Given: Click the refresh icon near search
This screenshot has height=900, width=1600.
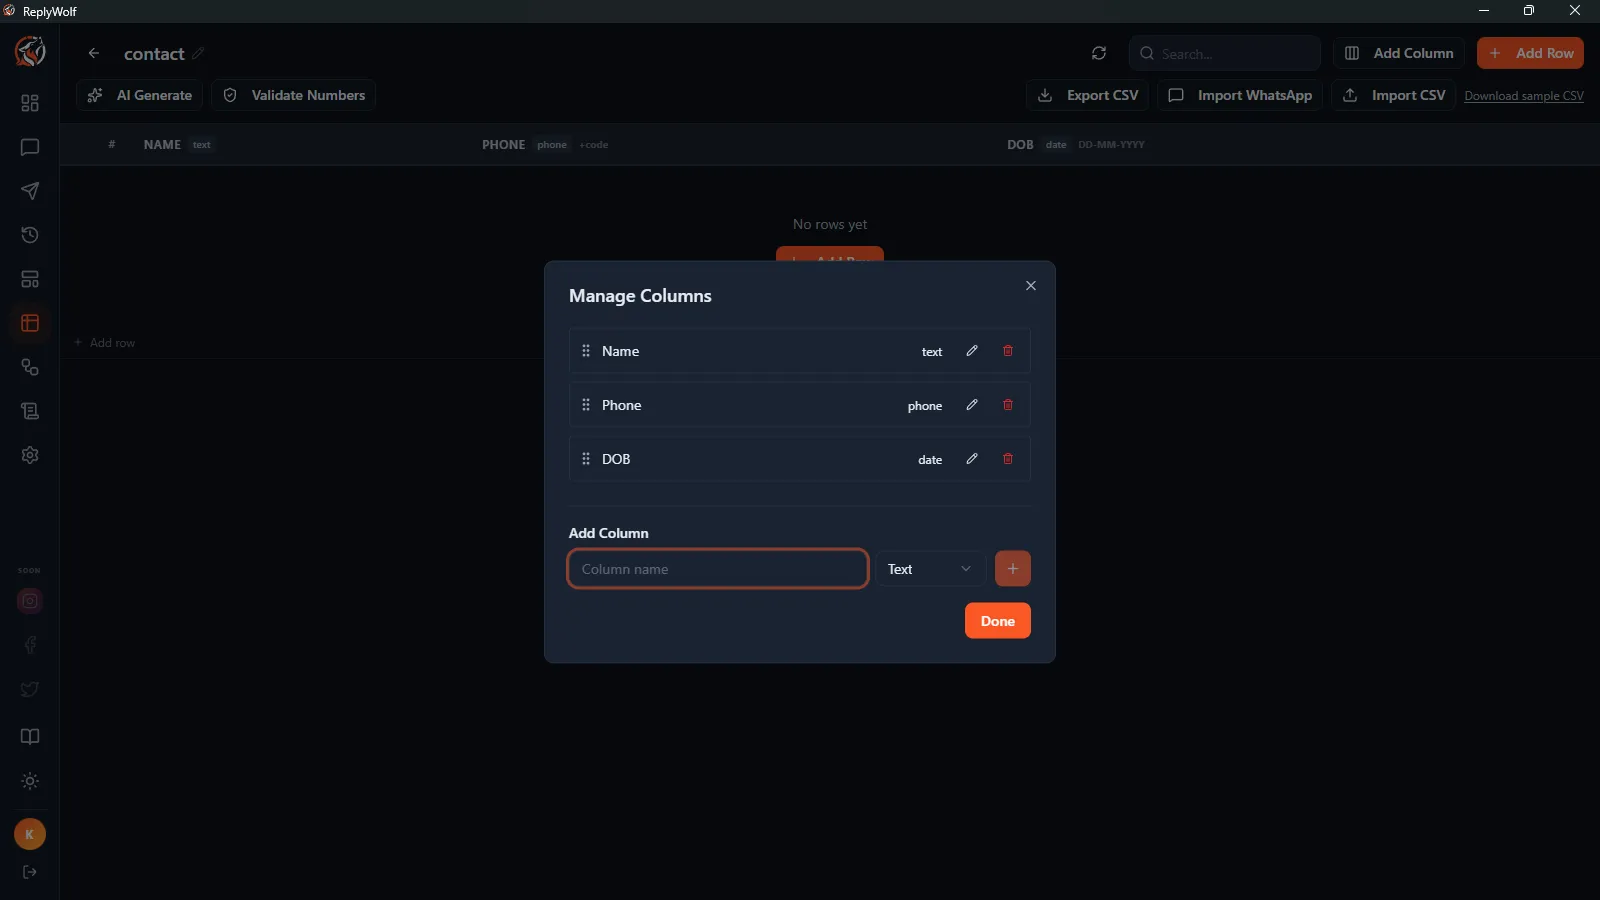Looking at the screenshot, I should (x=1099, y=53).
